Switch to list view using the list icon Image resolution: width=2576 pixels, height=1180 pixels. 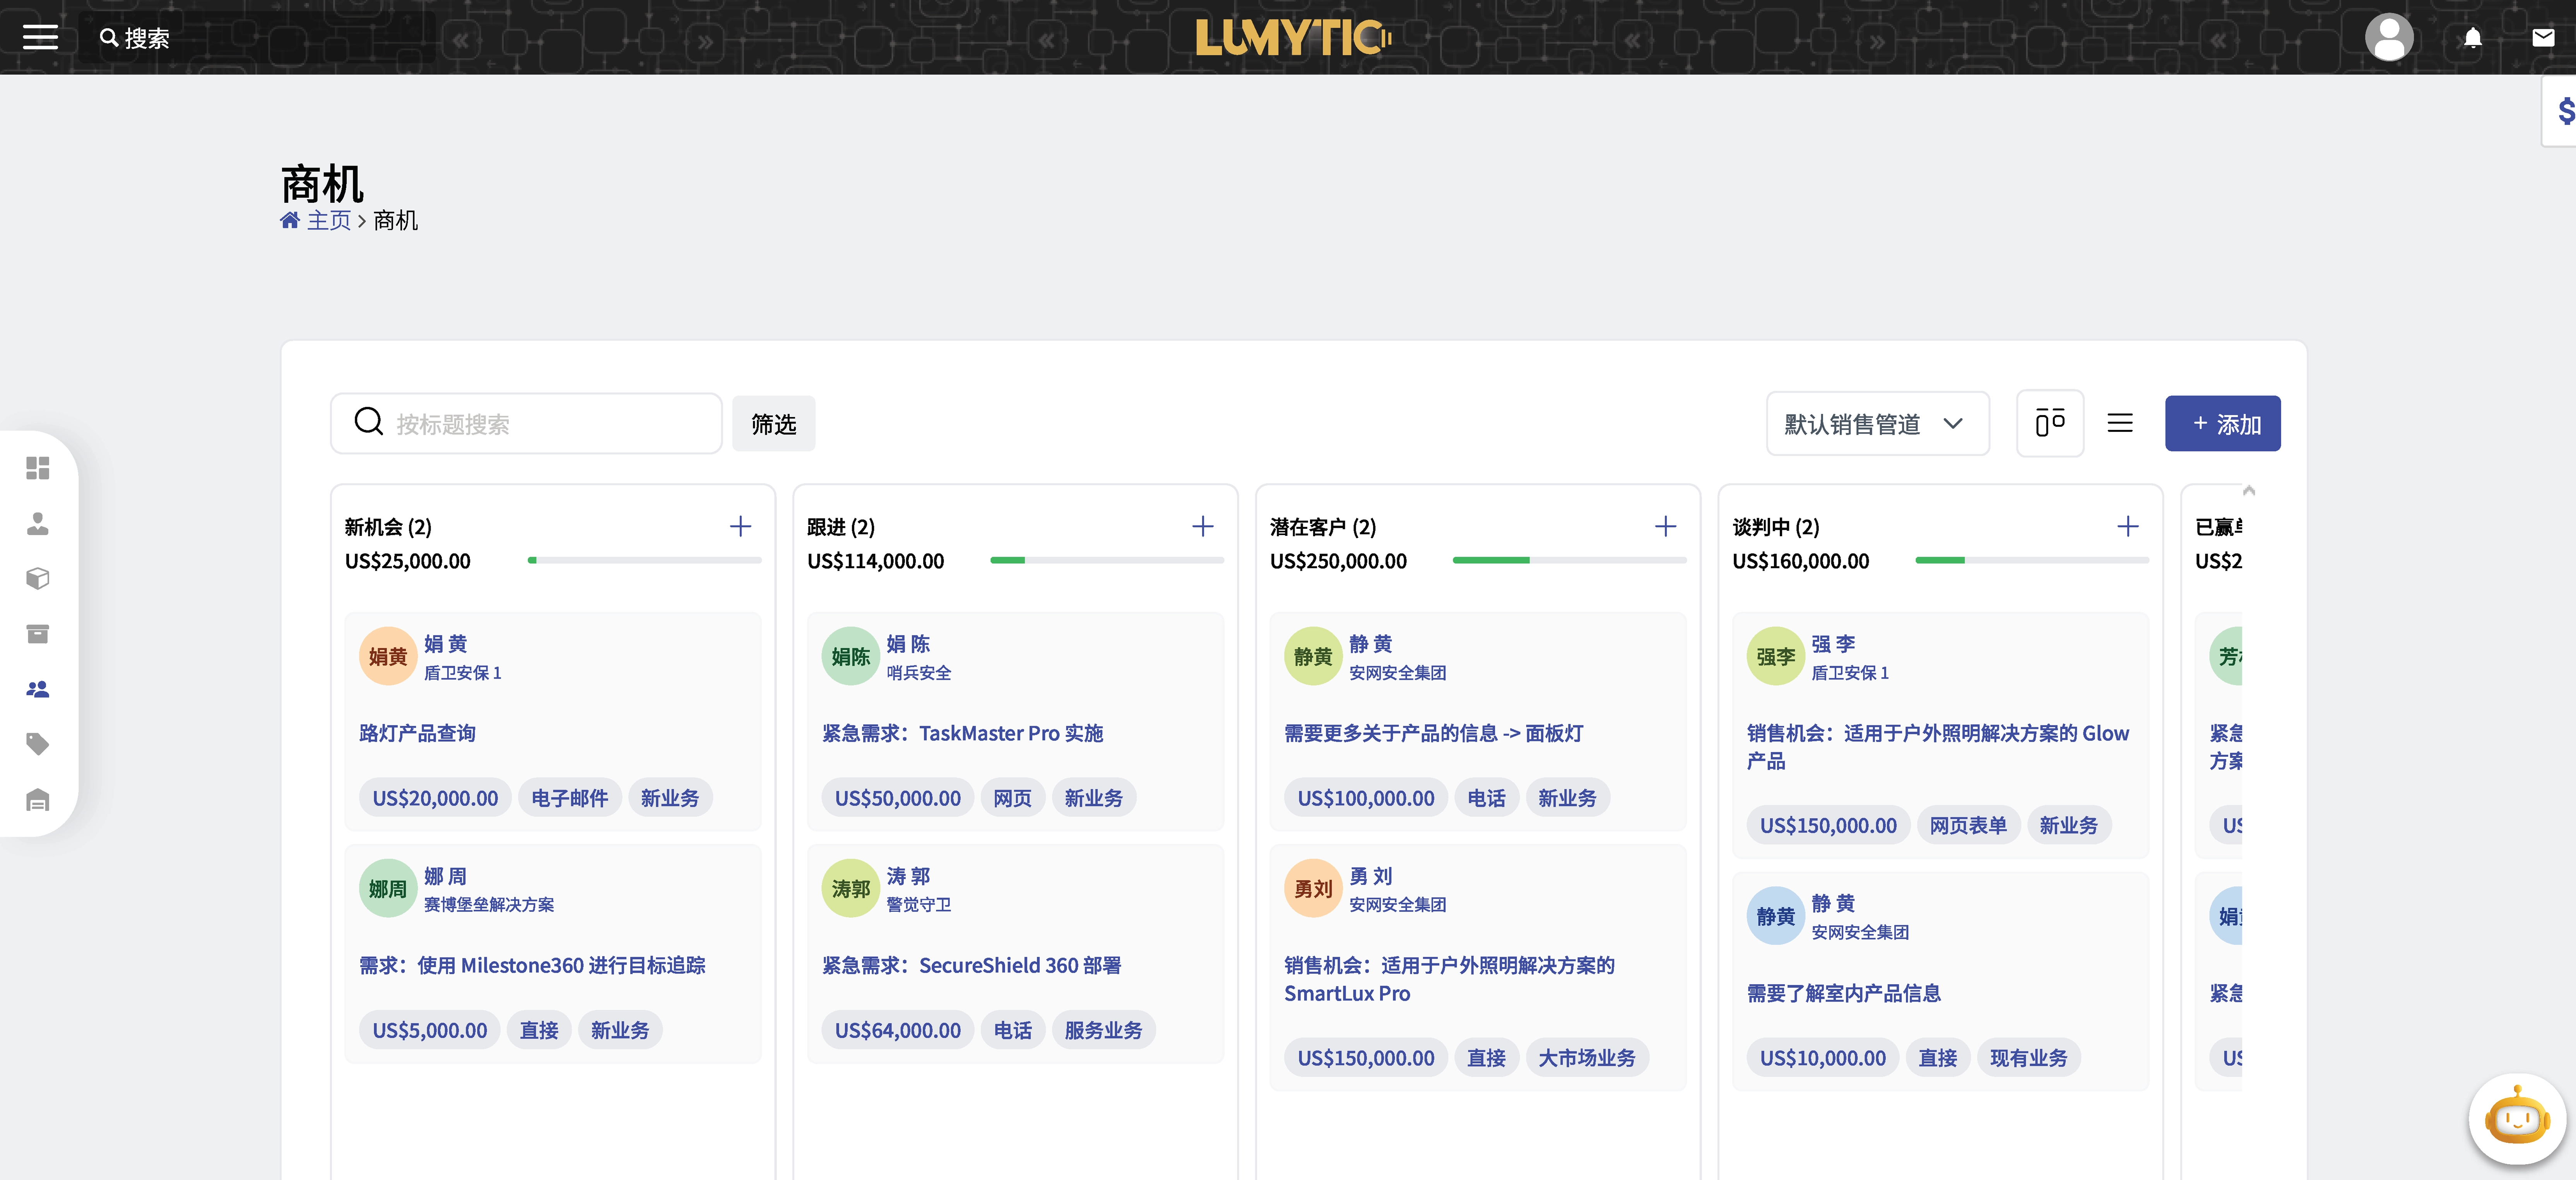point(2119,422)
